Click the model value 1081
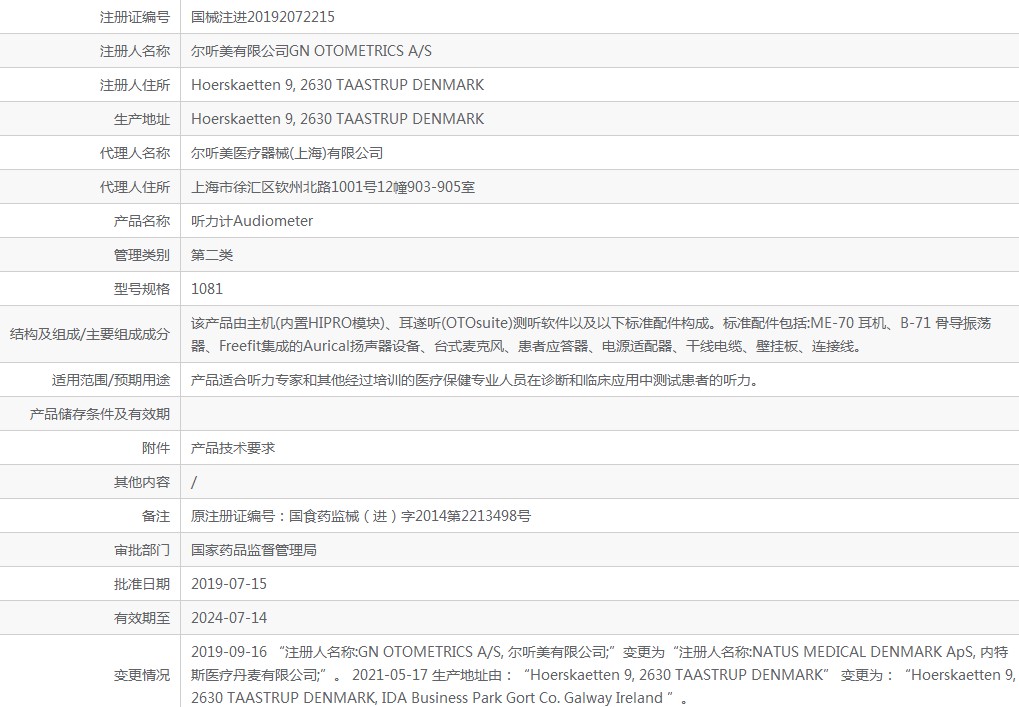This screenshot has width=1019, height=707. 207,289
